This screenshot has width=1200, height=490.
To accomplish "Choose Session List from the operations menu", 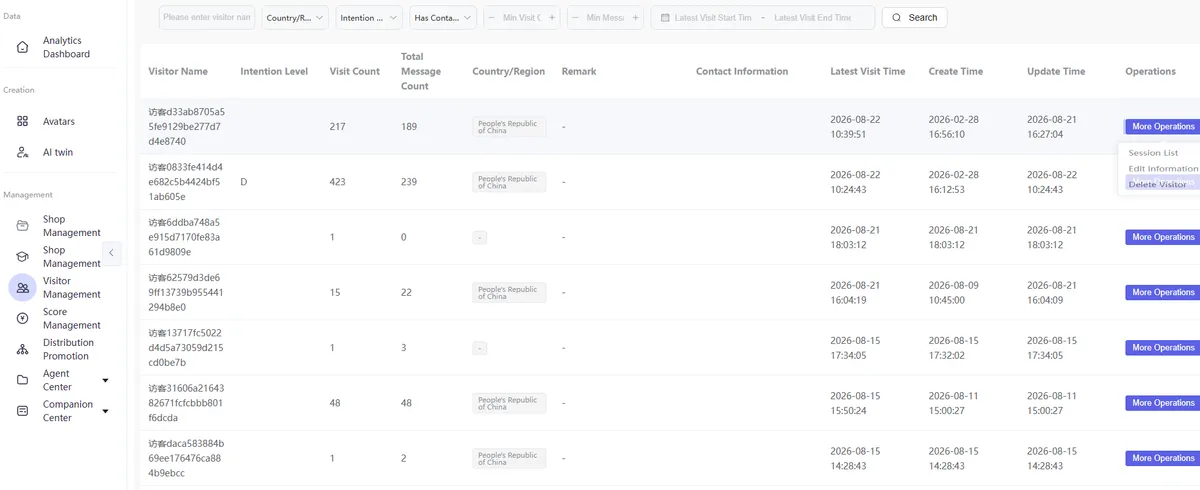I will tap(1153, 153).
